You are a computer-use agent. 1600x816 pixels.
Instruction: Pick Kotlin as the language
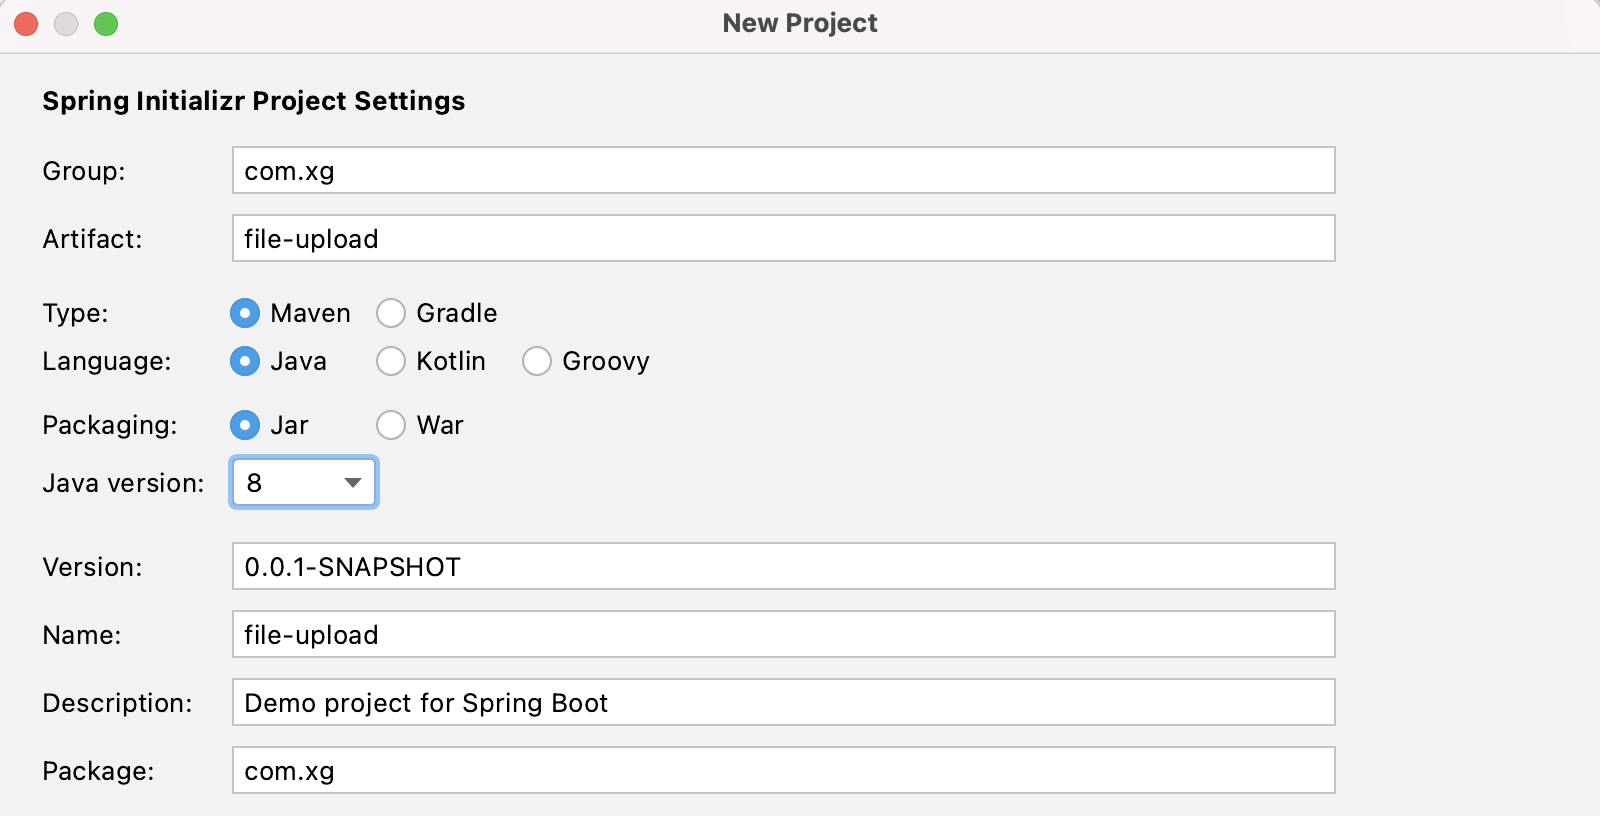pyautogui.click(x=391, y=361)
